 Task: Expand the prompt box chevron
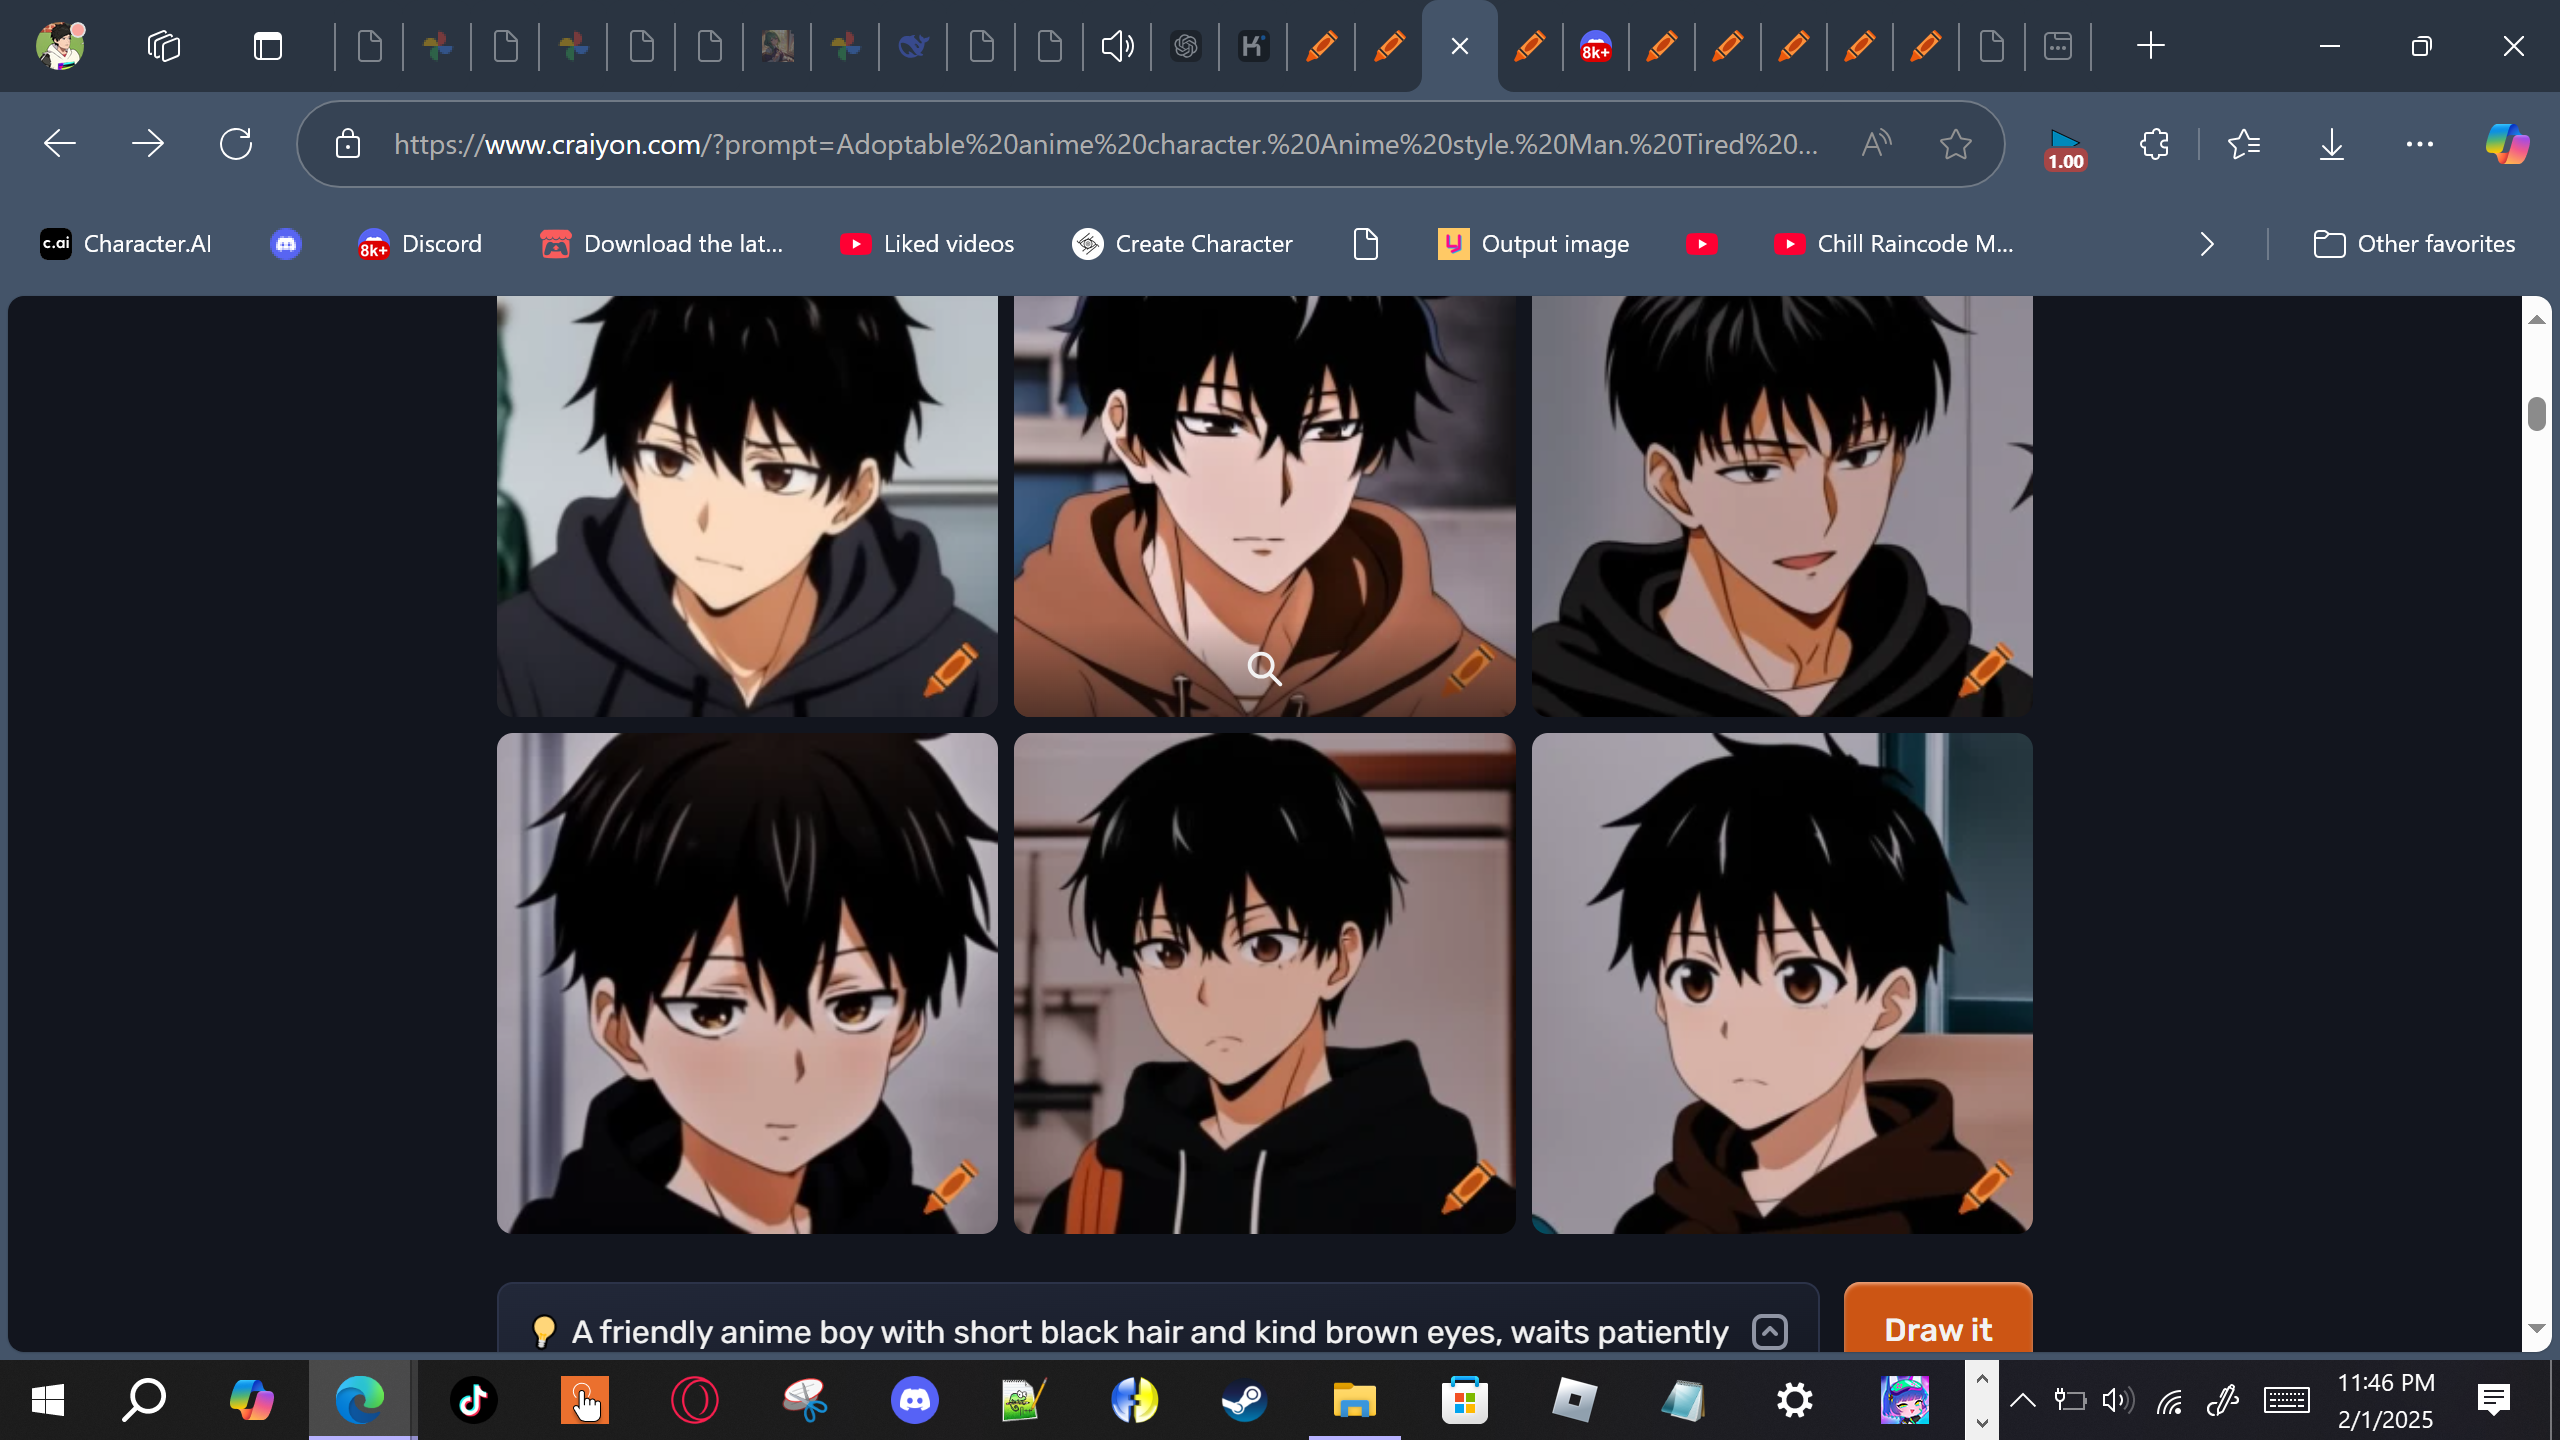tap(1769, 1331)
